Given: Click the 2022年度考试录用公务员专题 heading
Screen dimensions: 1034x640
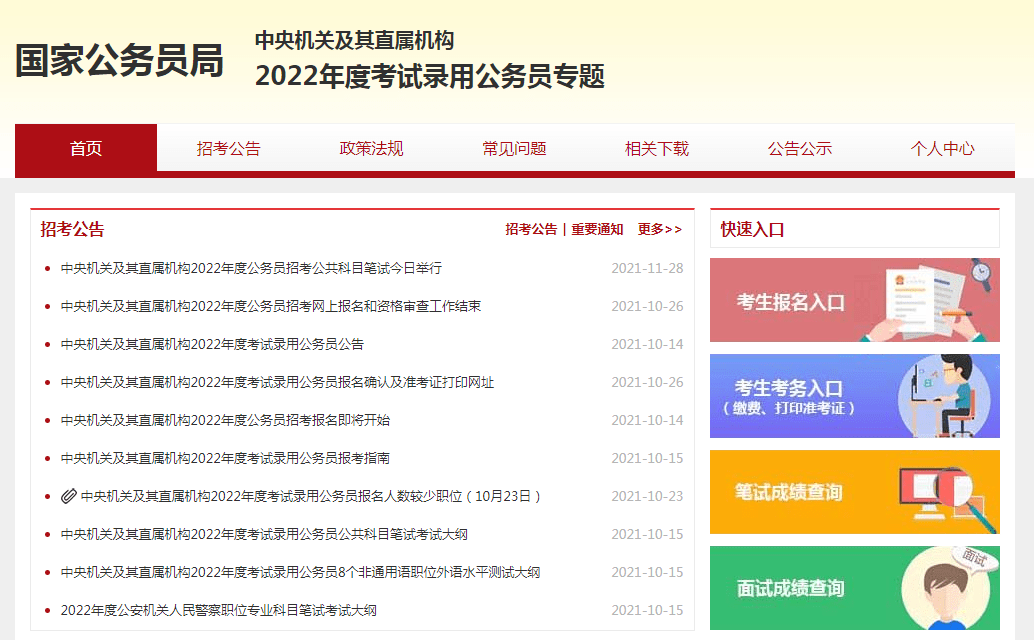Looking at the screenshot, I should pyautogui.click(x=430, y=76).
